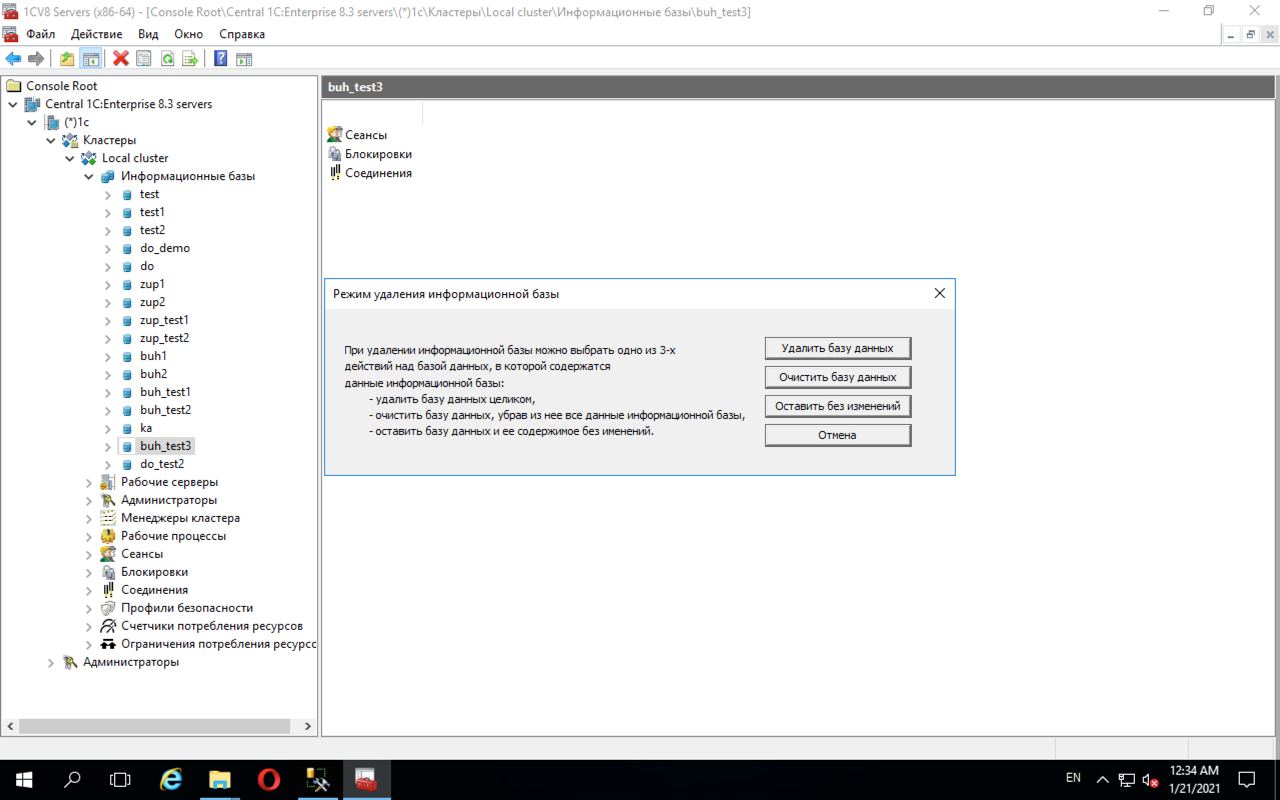Open Opera browser from taskbar
Image resolution: width=1280 pixels, height=800 pixels.
[269, 779]
